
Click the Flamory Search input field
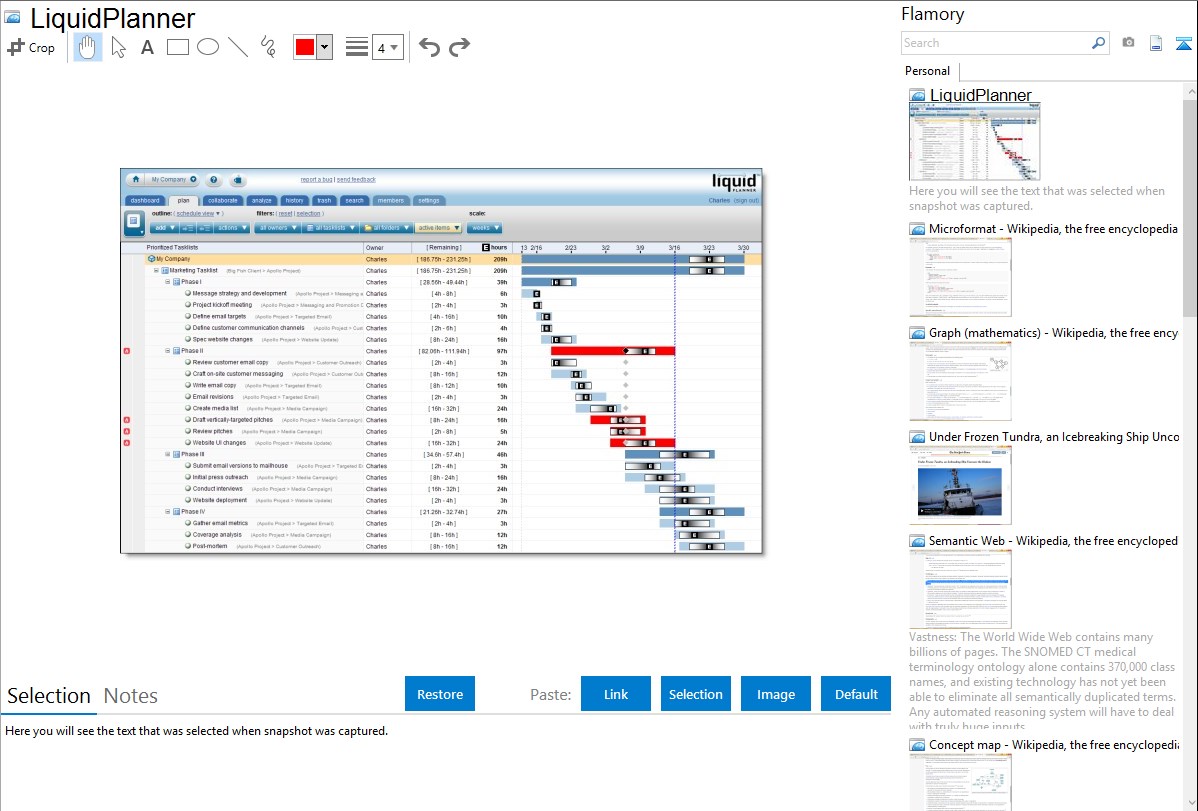(996, 43)
